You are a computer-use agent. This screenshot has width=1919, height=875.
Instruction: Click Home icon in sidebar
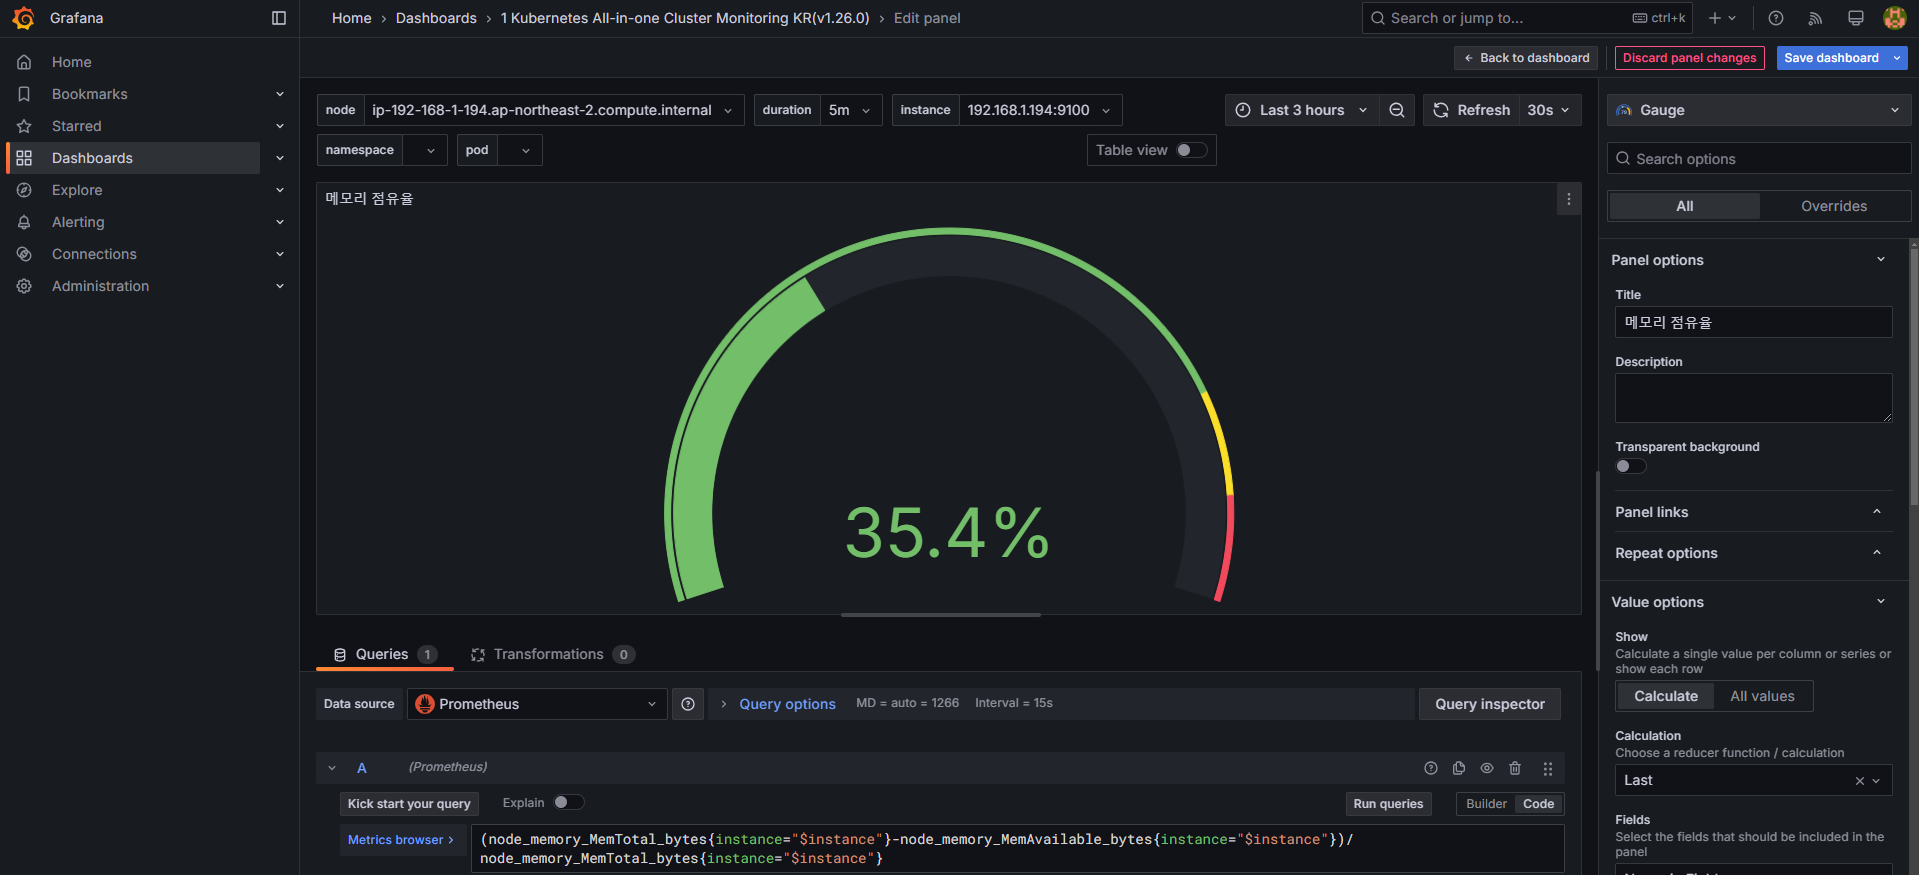24,62
